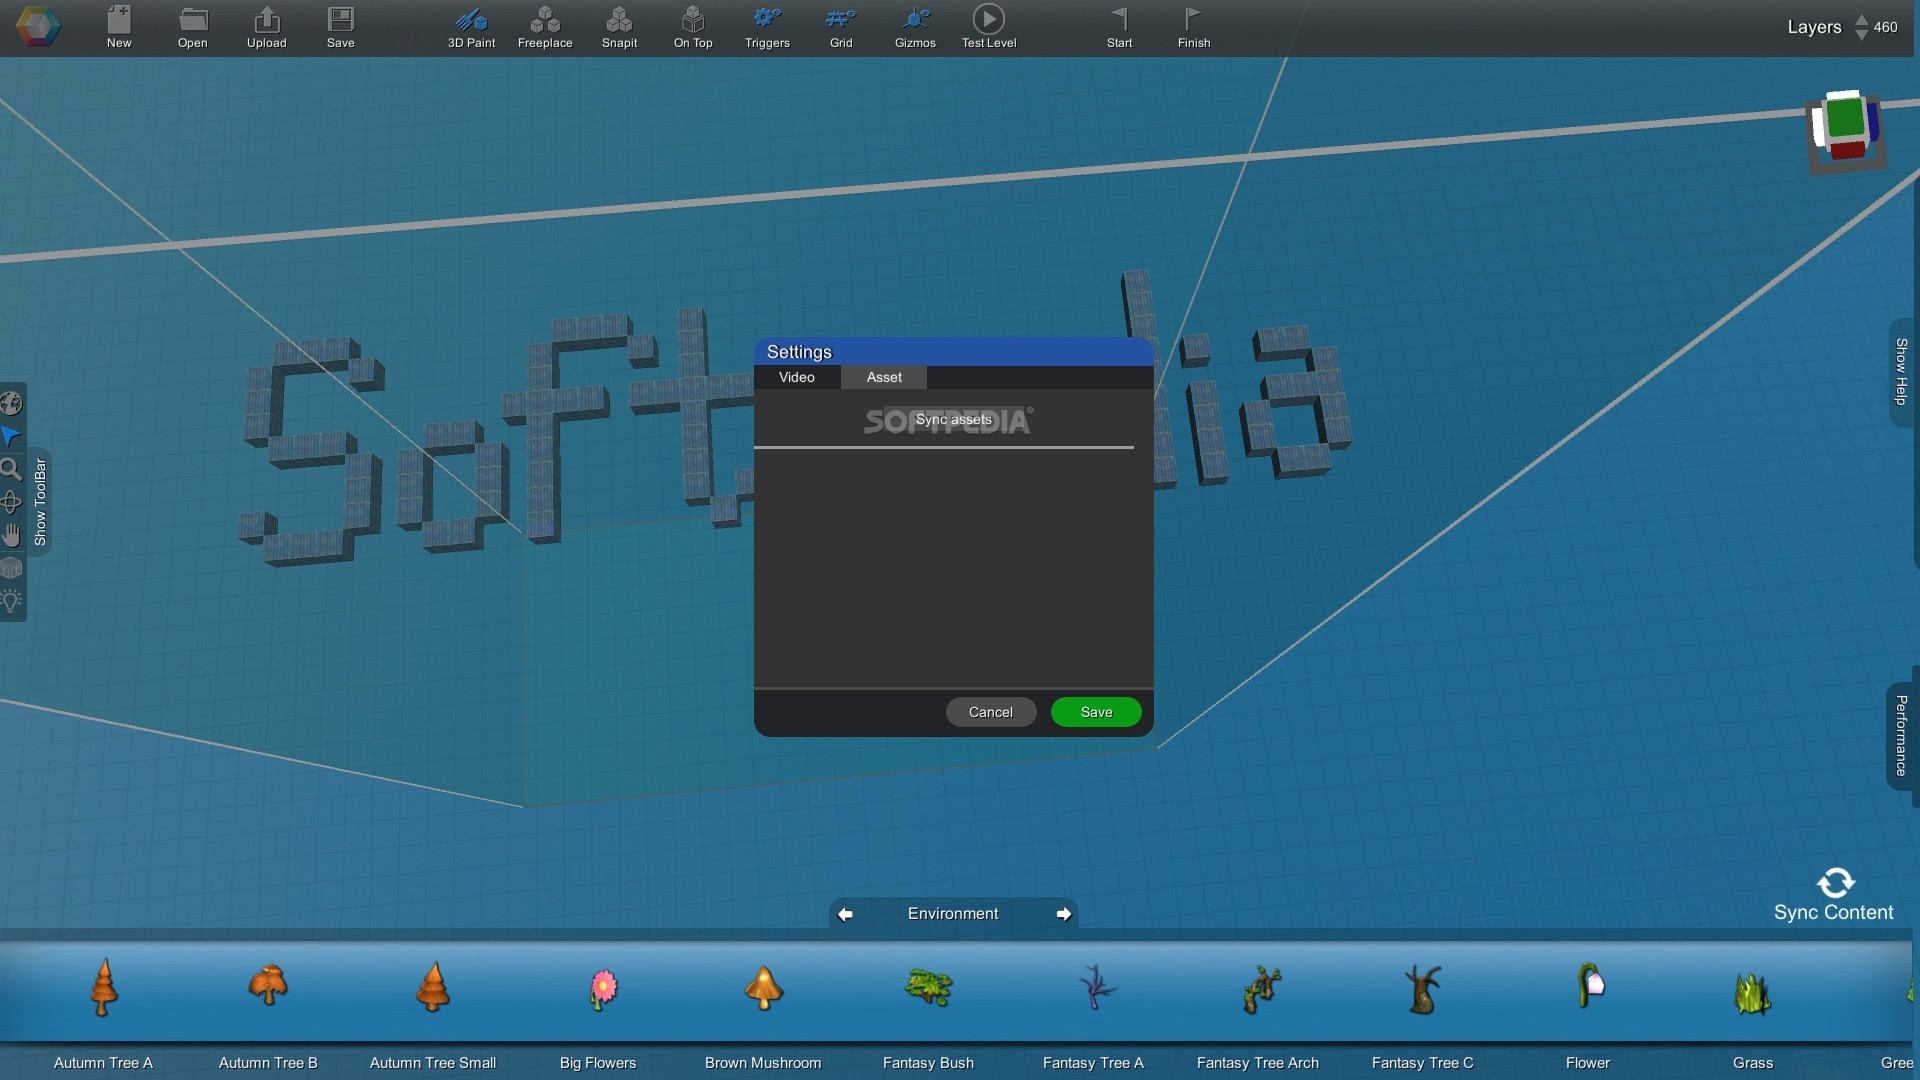The height and width of the screenshot is (1080, 1920).
Task: Open a level via Open icon
Action: click(x=193, y=27)
